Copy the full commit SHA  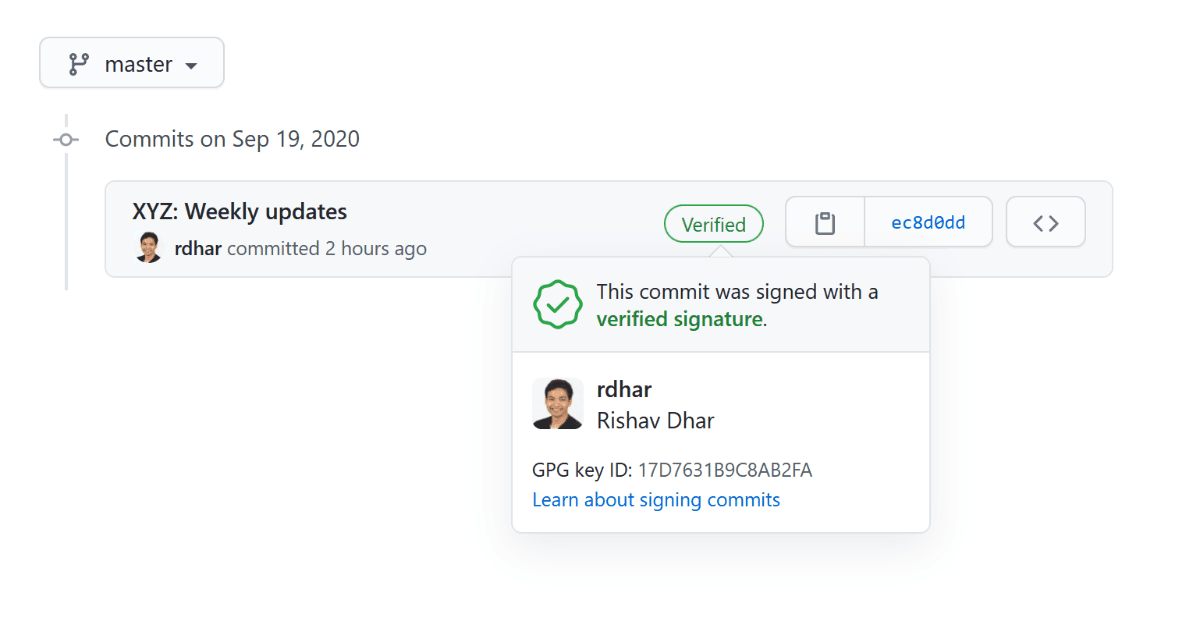coord(825,223)
